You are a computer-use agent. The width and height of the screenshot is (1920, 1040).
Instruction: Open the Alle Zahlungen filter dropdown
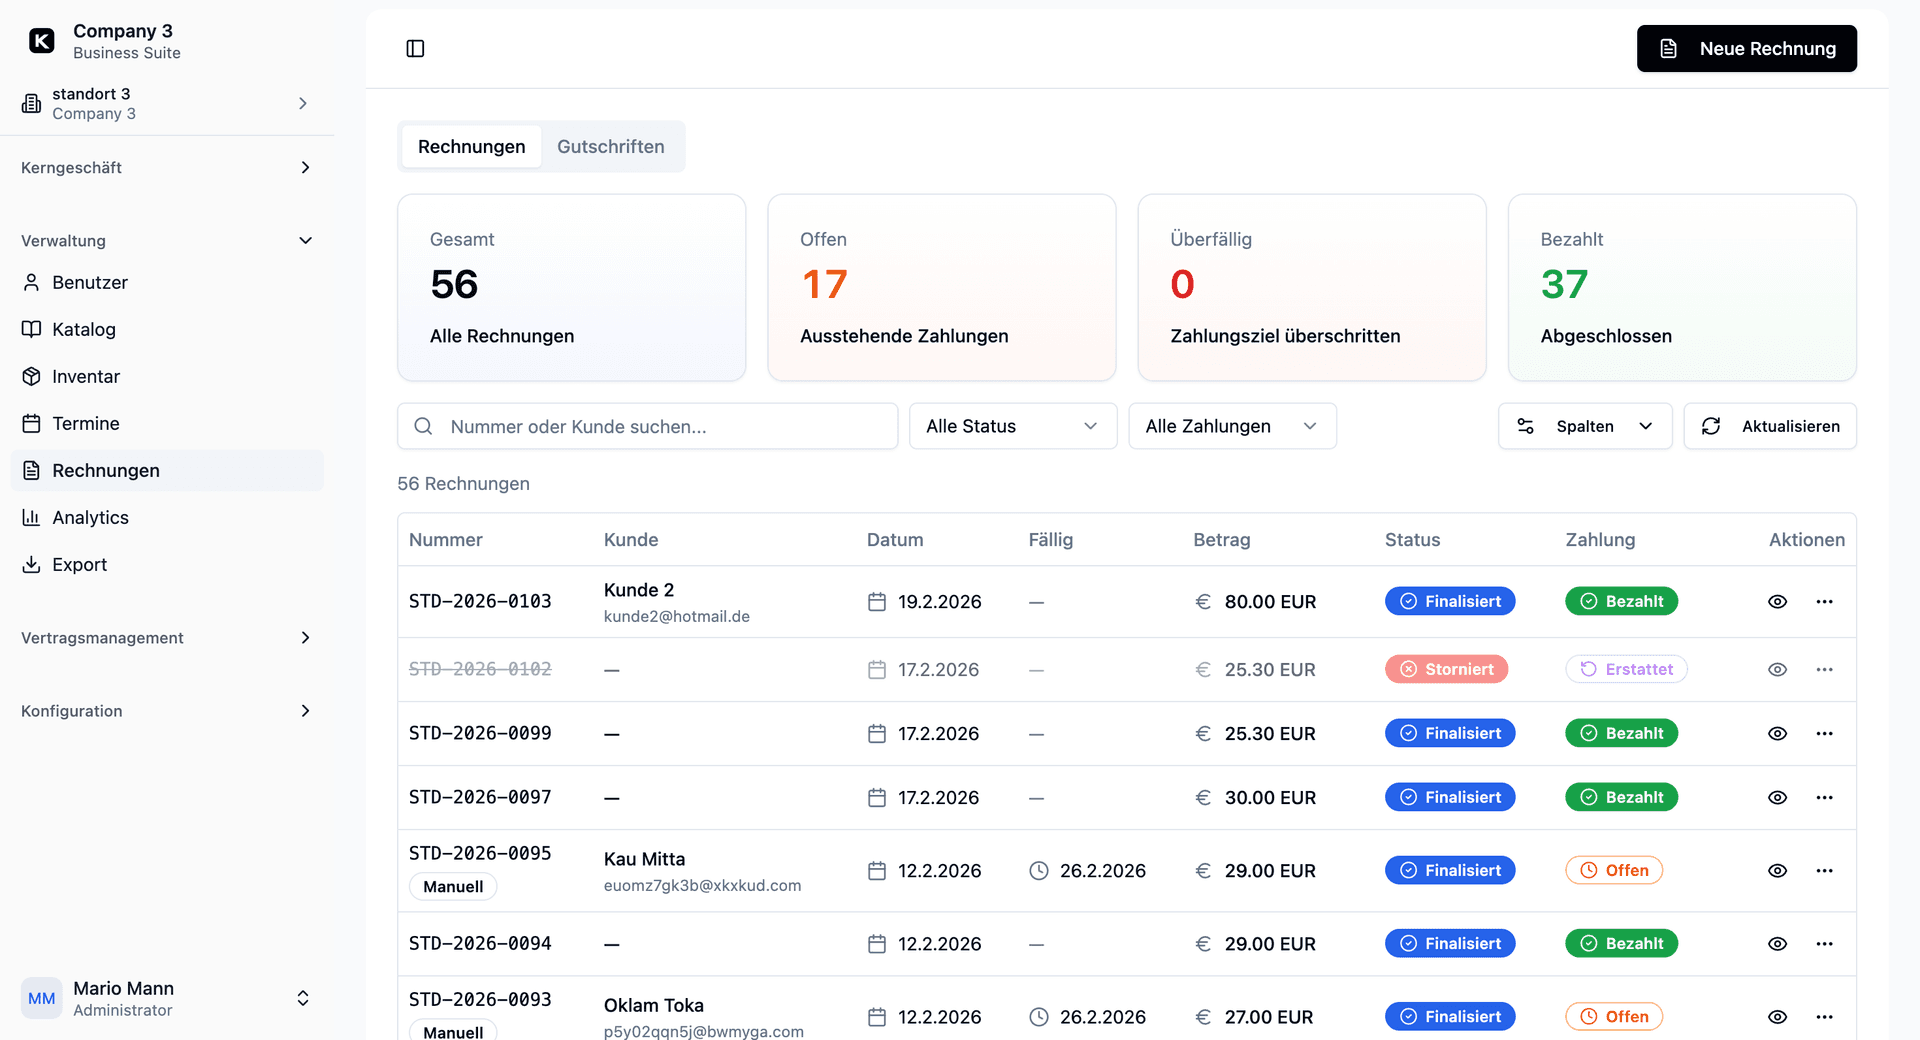pyautogui.click(x=1232, y=427)
